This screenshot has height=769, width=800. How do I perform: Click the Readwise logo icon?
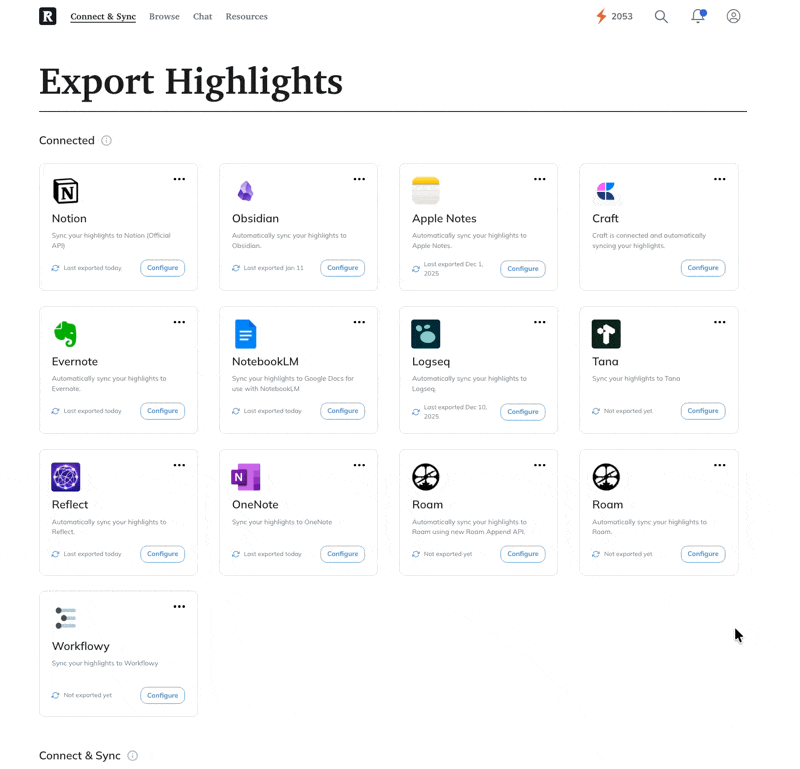pos(48,16)
